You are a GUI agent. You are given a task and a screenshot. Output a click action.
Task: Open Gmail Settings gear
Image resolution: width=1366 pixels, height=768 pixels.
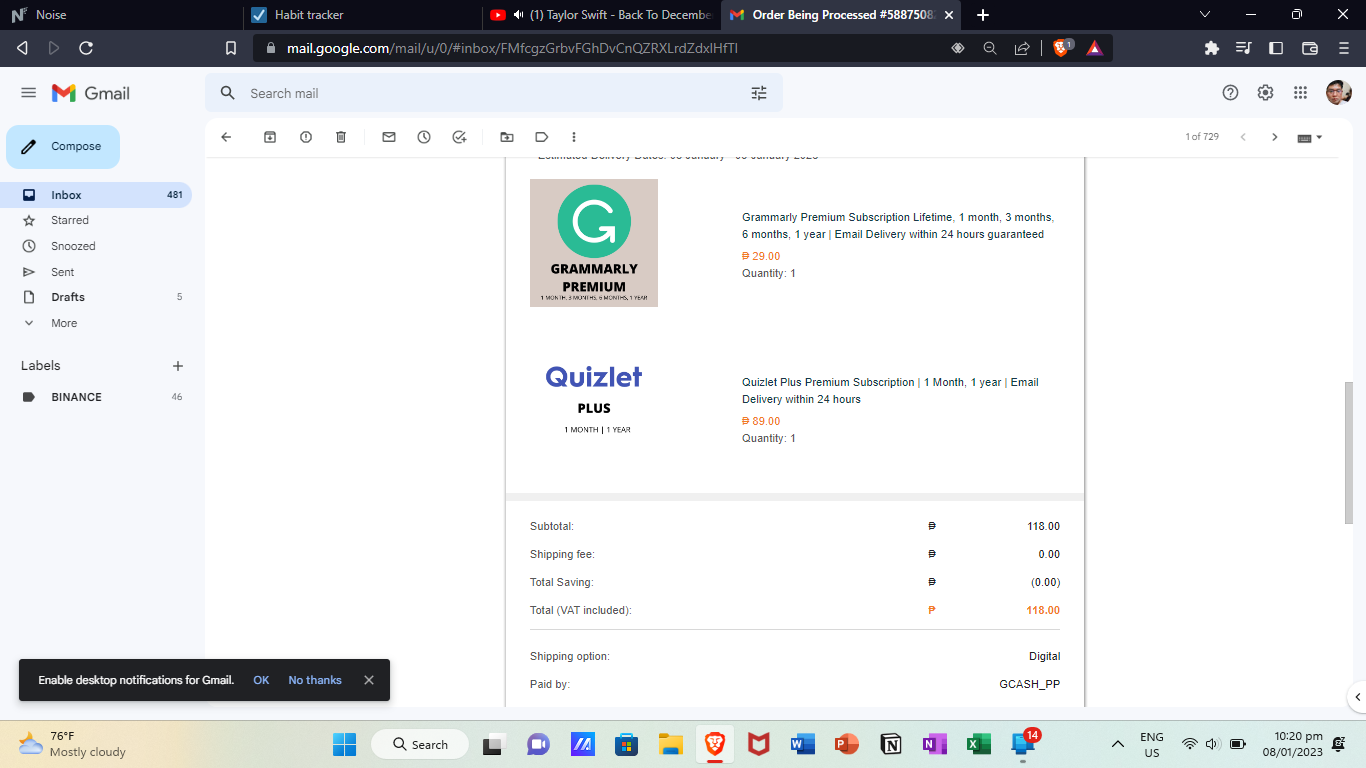pyautogui.click(x=1265, y=93)
